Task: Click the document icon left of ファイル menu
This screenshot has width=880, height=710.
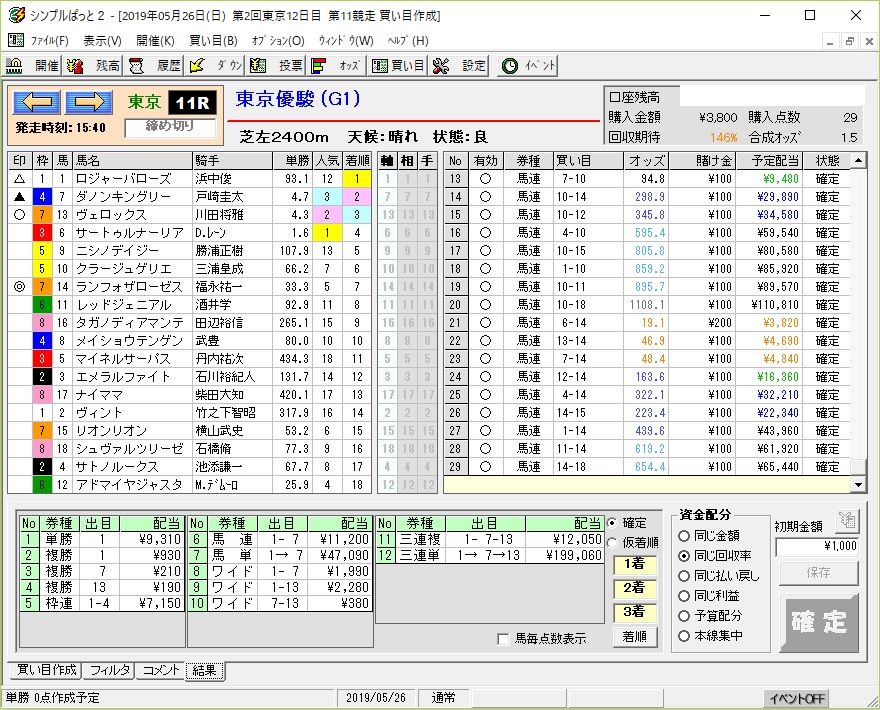Action: (16, 40)
